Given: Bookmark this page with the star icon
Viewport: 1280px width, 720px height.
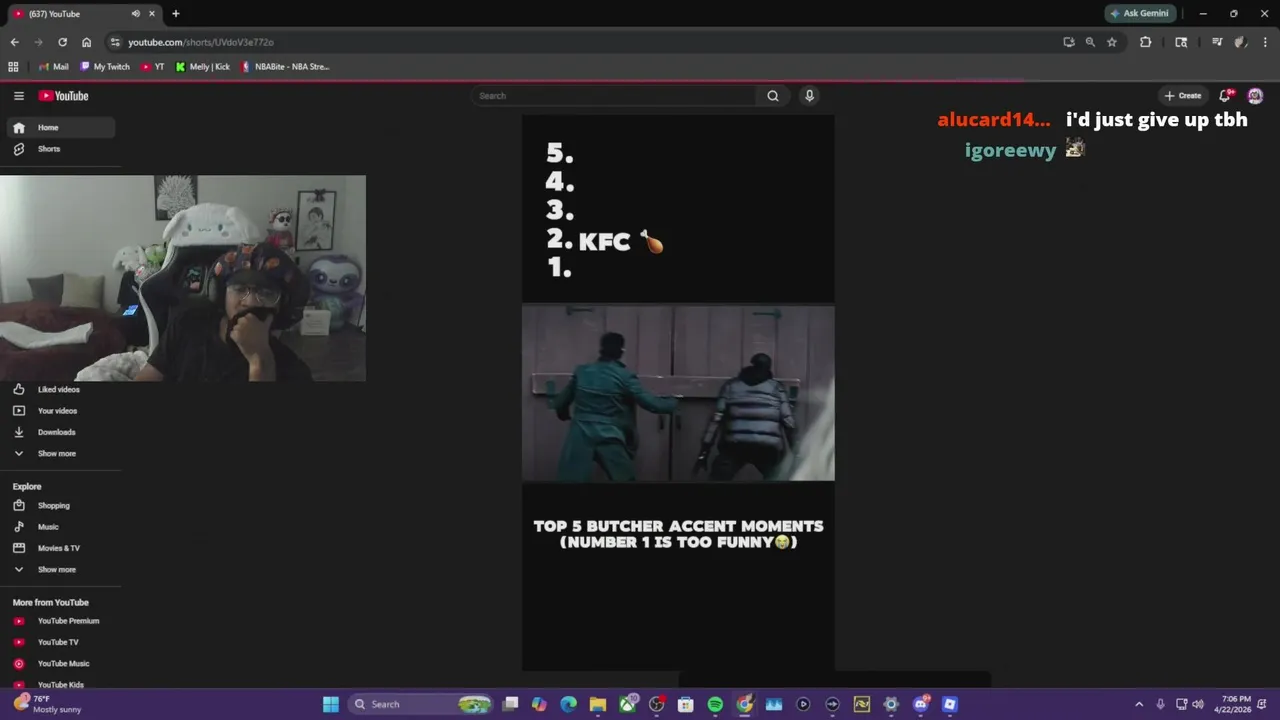Looking at the screenshot, I should pyautogui.click(x=1112, y=42).
